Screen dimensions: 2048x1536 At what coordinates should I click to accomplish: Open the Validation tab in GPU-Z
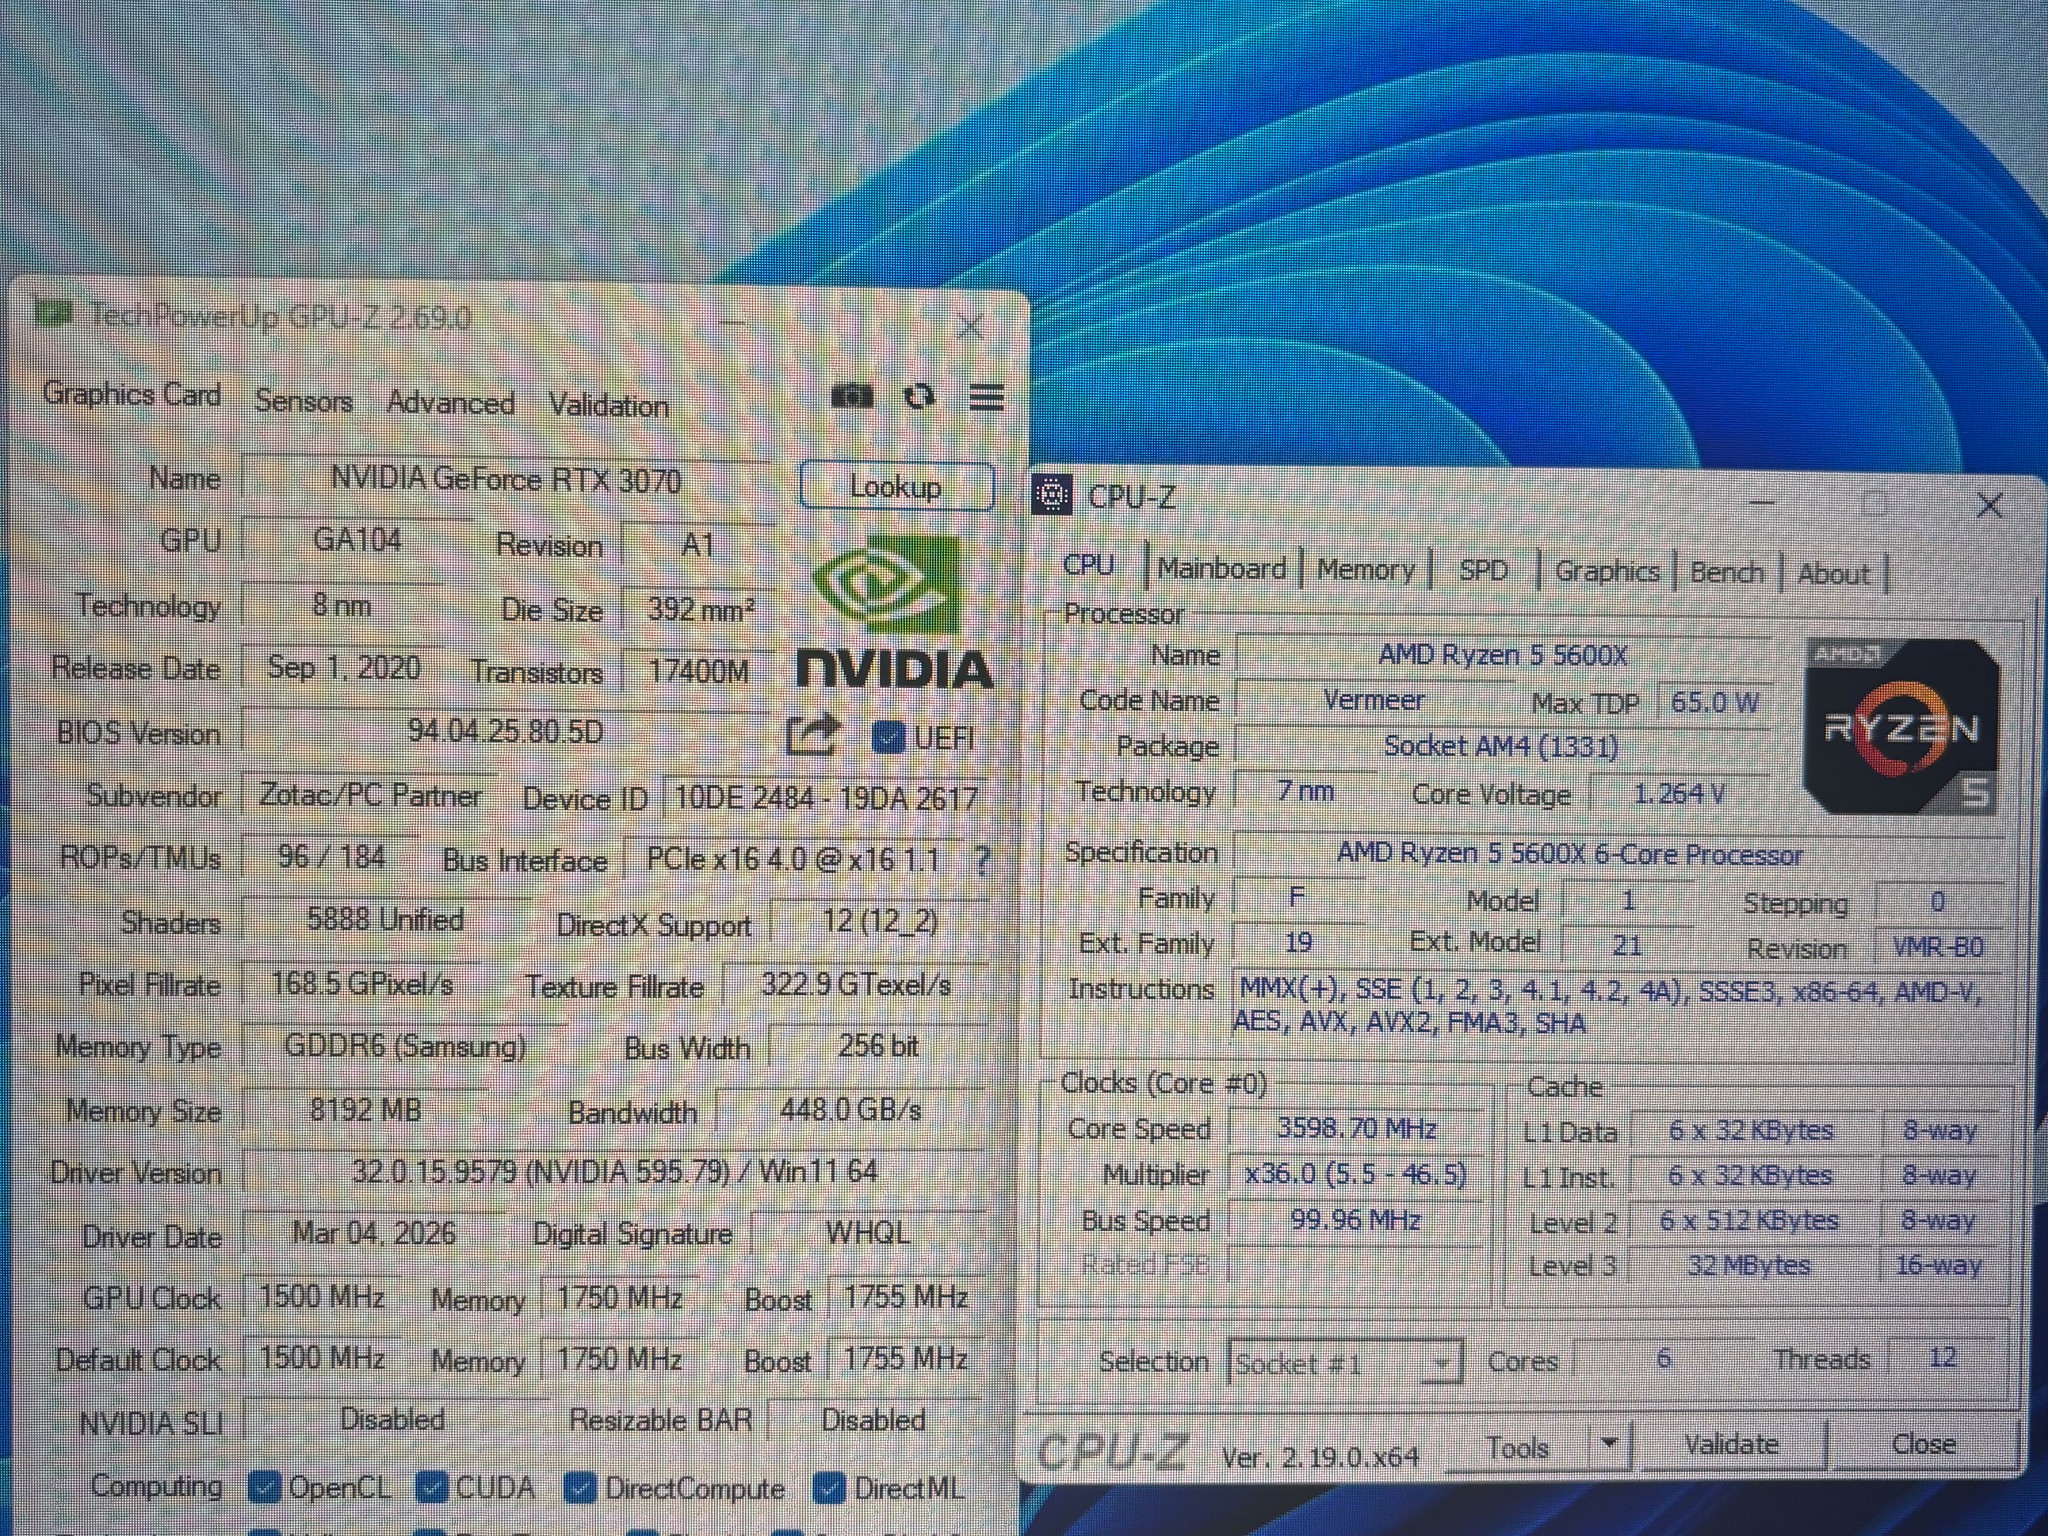pos(609,405)
